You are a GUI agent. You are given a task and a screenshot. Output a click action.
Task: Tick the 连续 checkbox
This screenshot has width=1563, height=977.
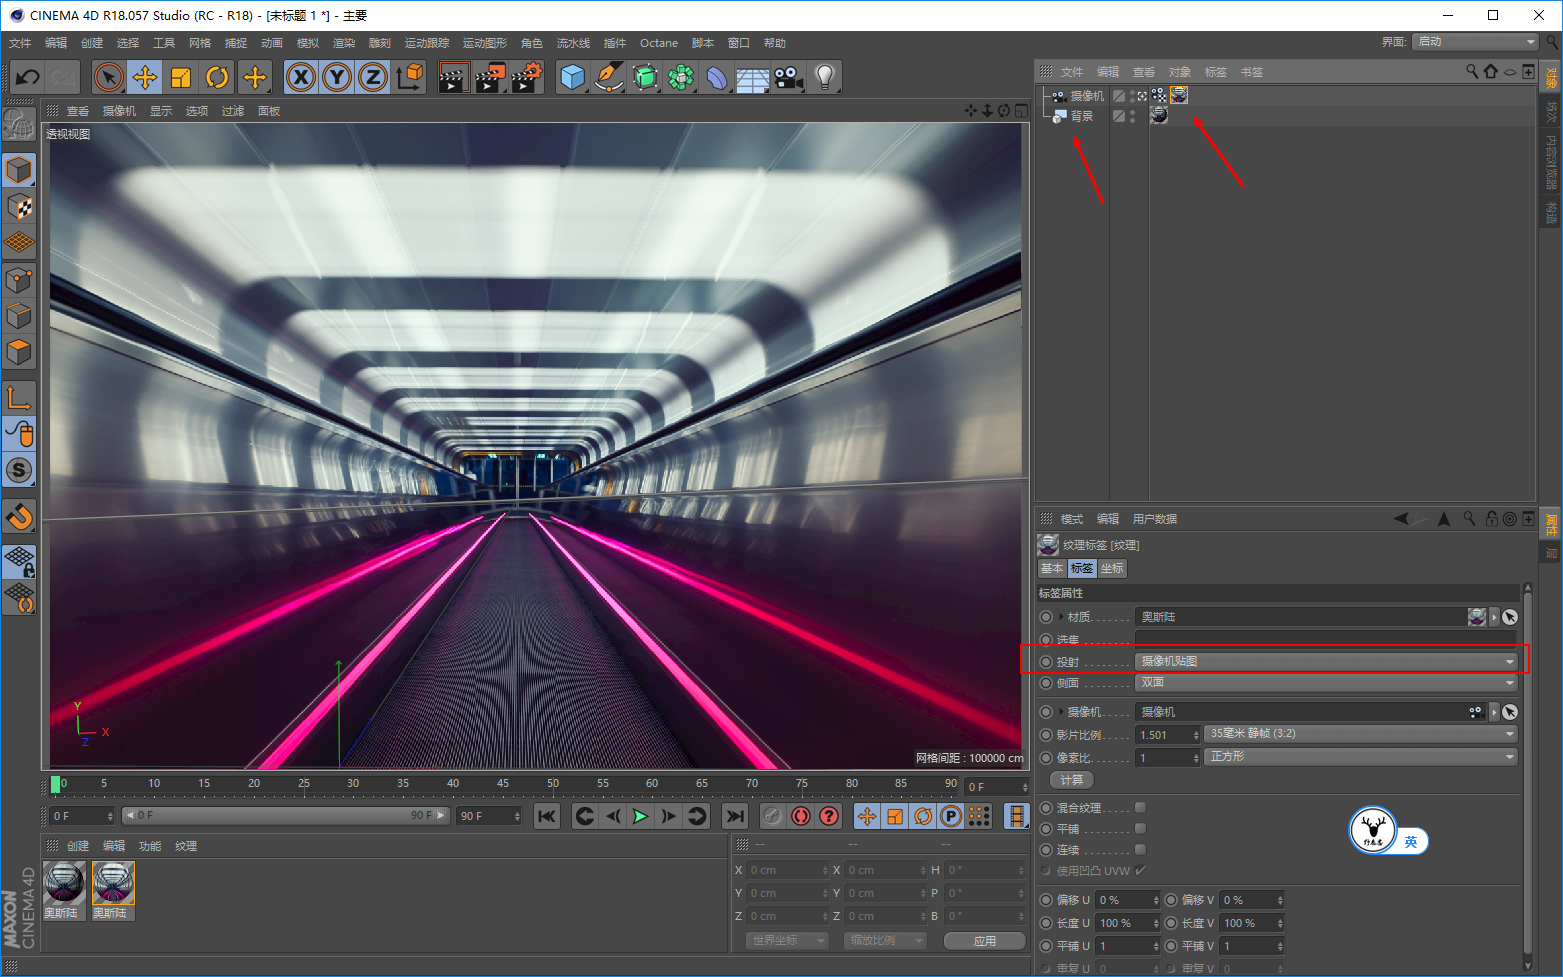point(1140,849)
